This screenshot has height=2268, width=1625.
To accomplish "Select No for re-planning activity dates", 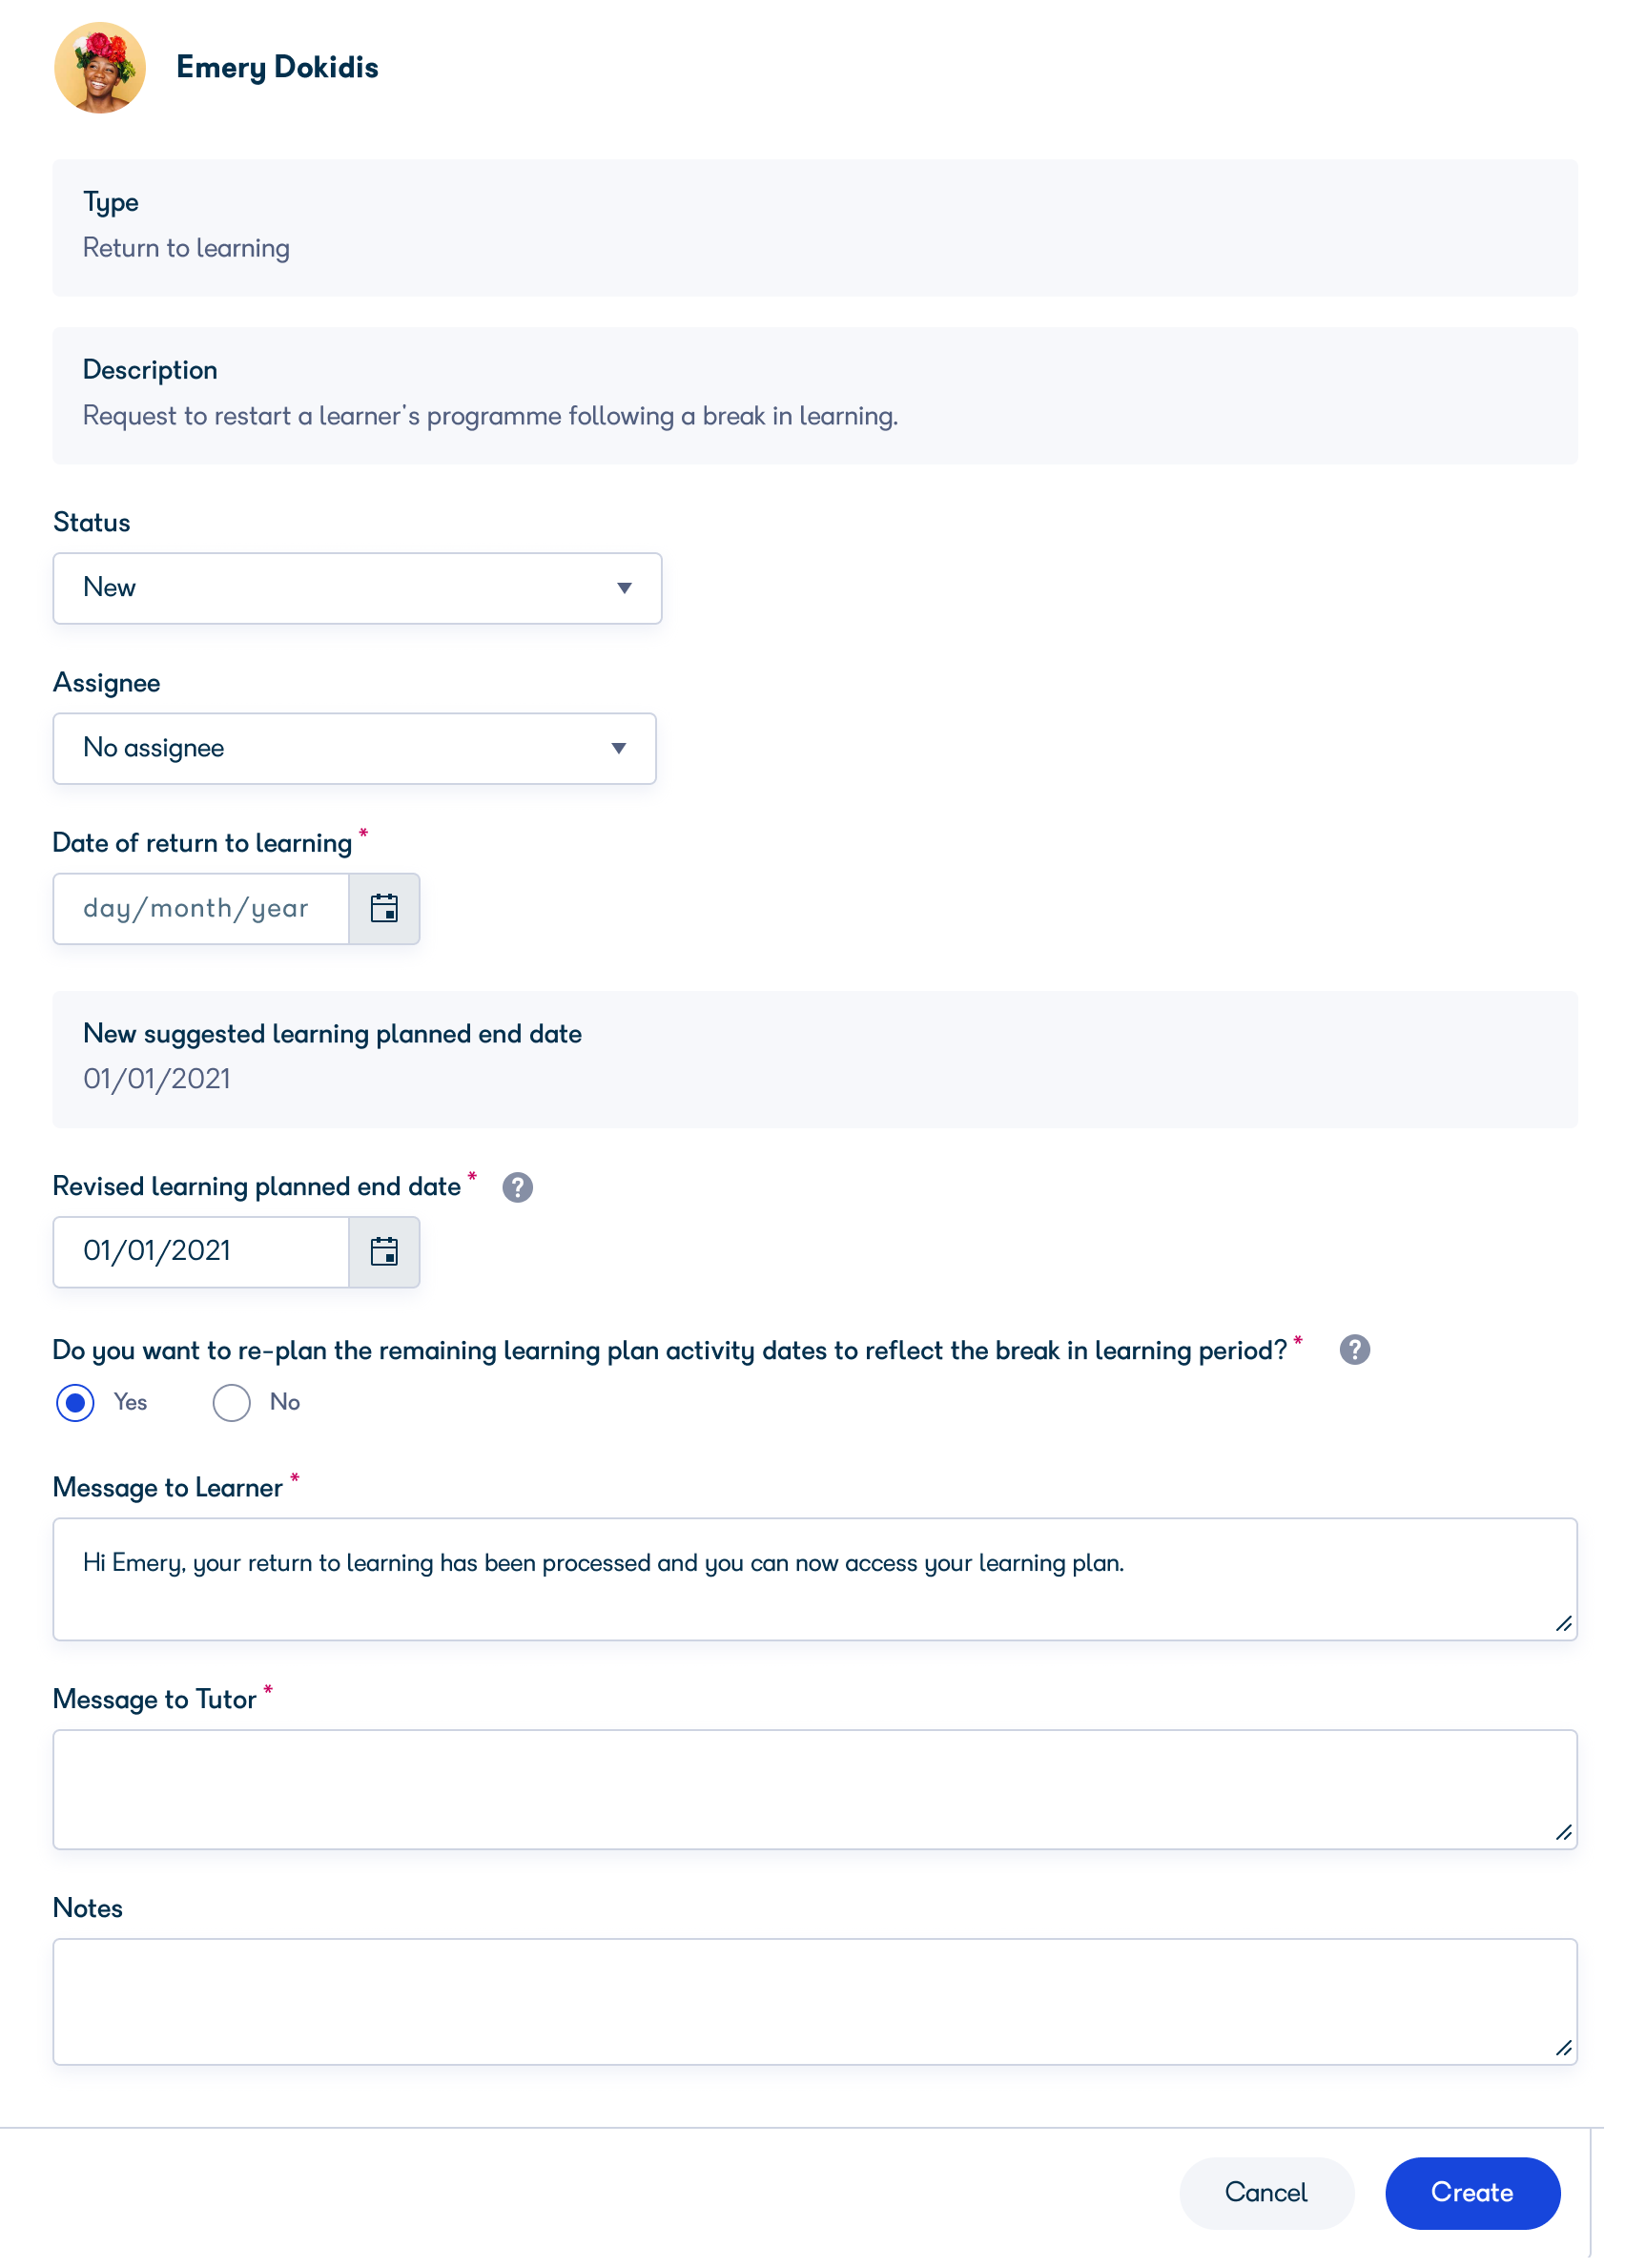I will click(x=231, y=1402).
